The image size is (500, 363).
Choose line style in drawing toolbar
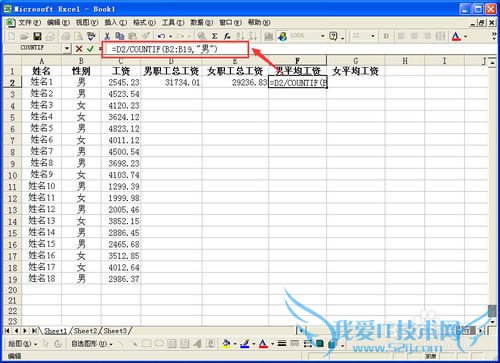tap(282, 343)
